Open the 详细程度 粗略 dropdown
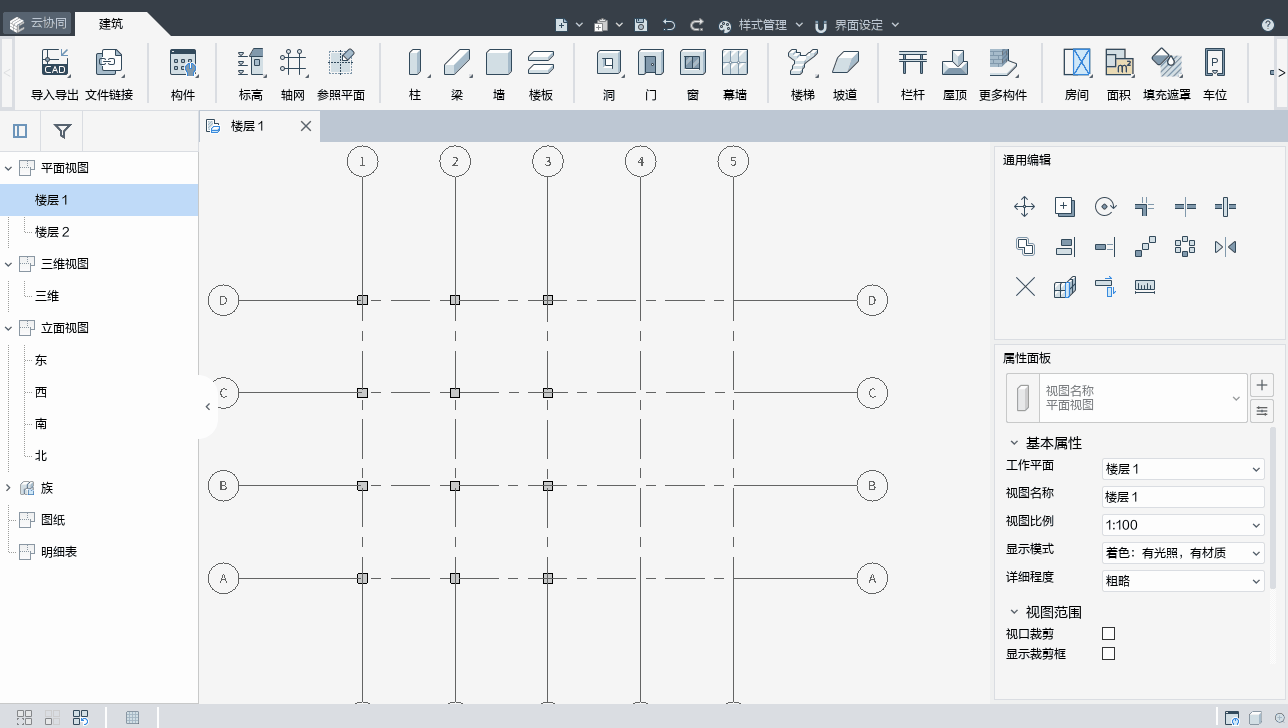This screenshot has height=728, width=1288. tap(1183, 581)
